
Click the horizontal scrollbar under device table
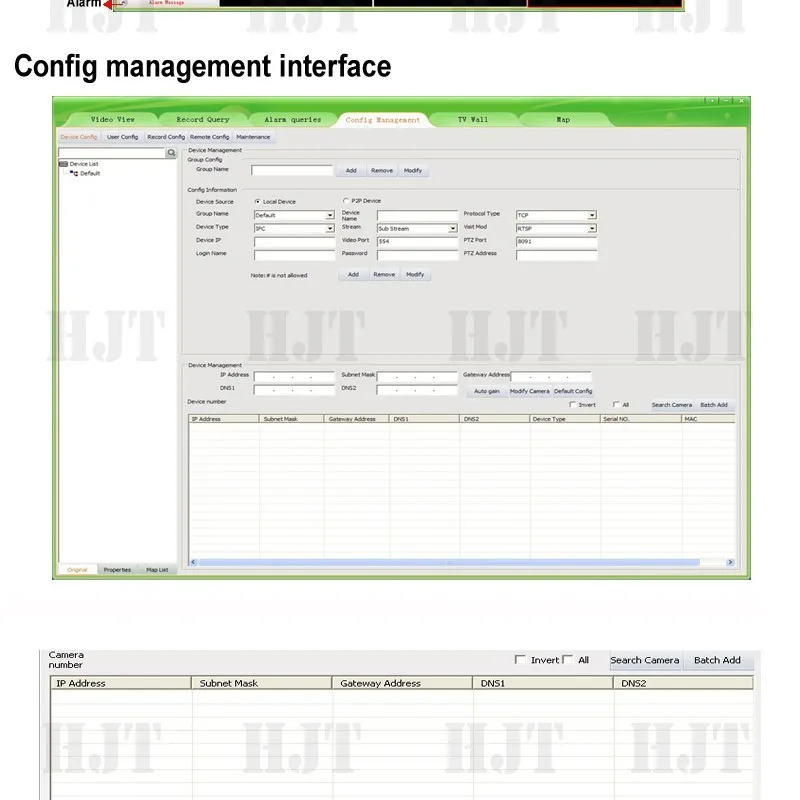point(449,562)
